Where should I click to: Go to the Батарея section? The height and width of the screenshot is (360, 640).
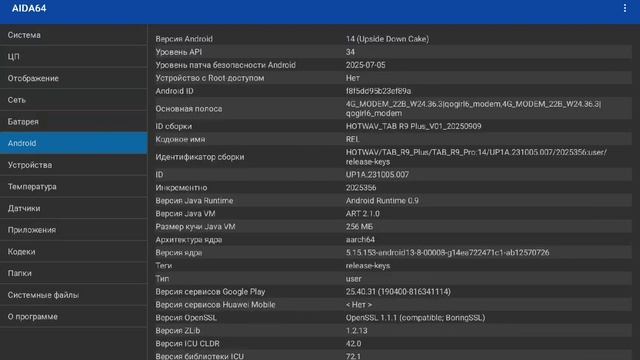[73, 122]
